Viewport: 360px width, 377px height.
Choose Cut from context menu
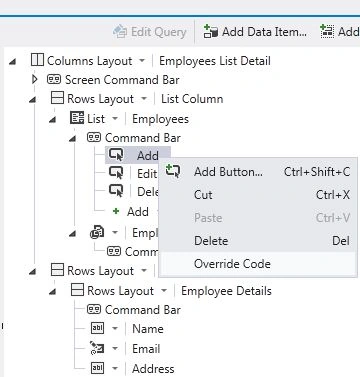coord(258,195)
